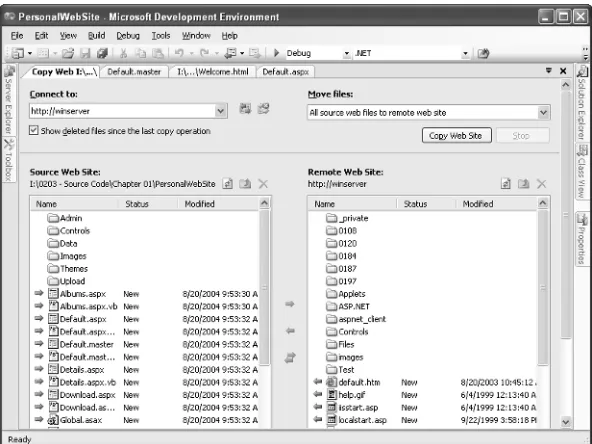The image size is (592, 444).
Task: Open the Debug menu
Action: (128, 35)
